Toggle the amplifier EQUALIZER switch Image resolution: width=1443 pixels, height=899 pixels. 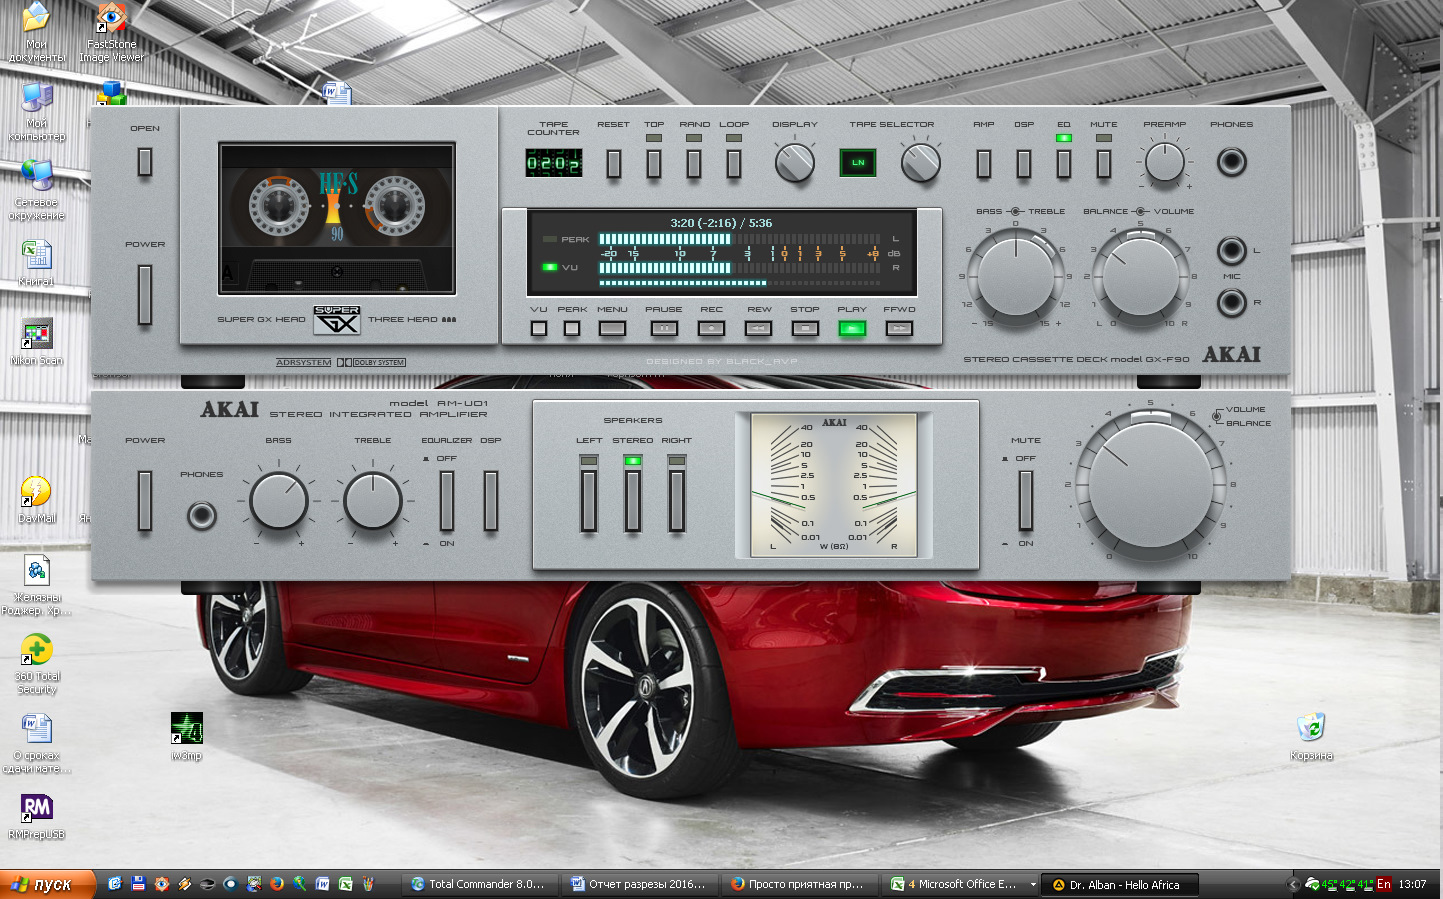click(447, 501)
